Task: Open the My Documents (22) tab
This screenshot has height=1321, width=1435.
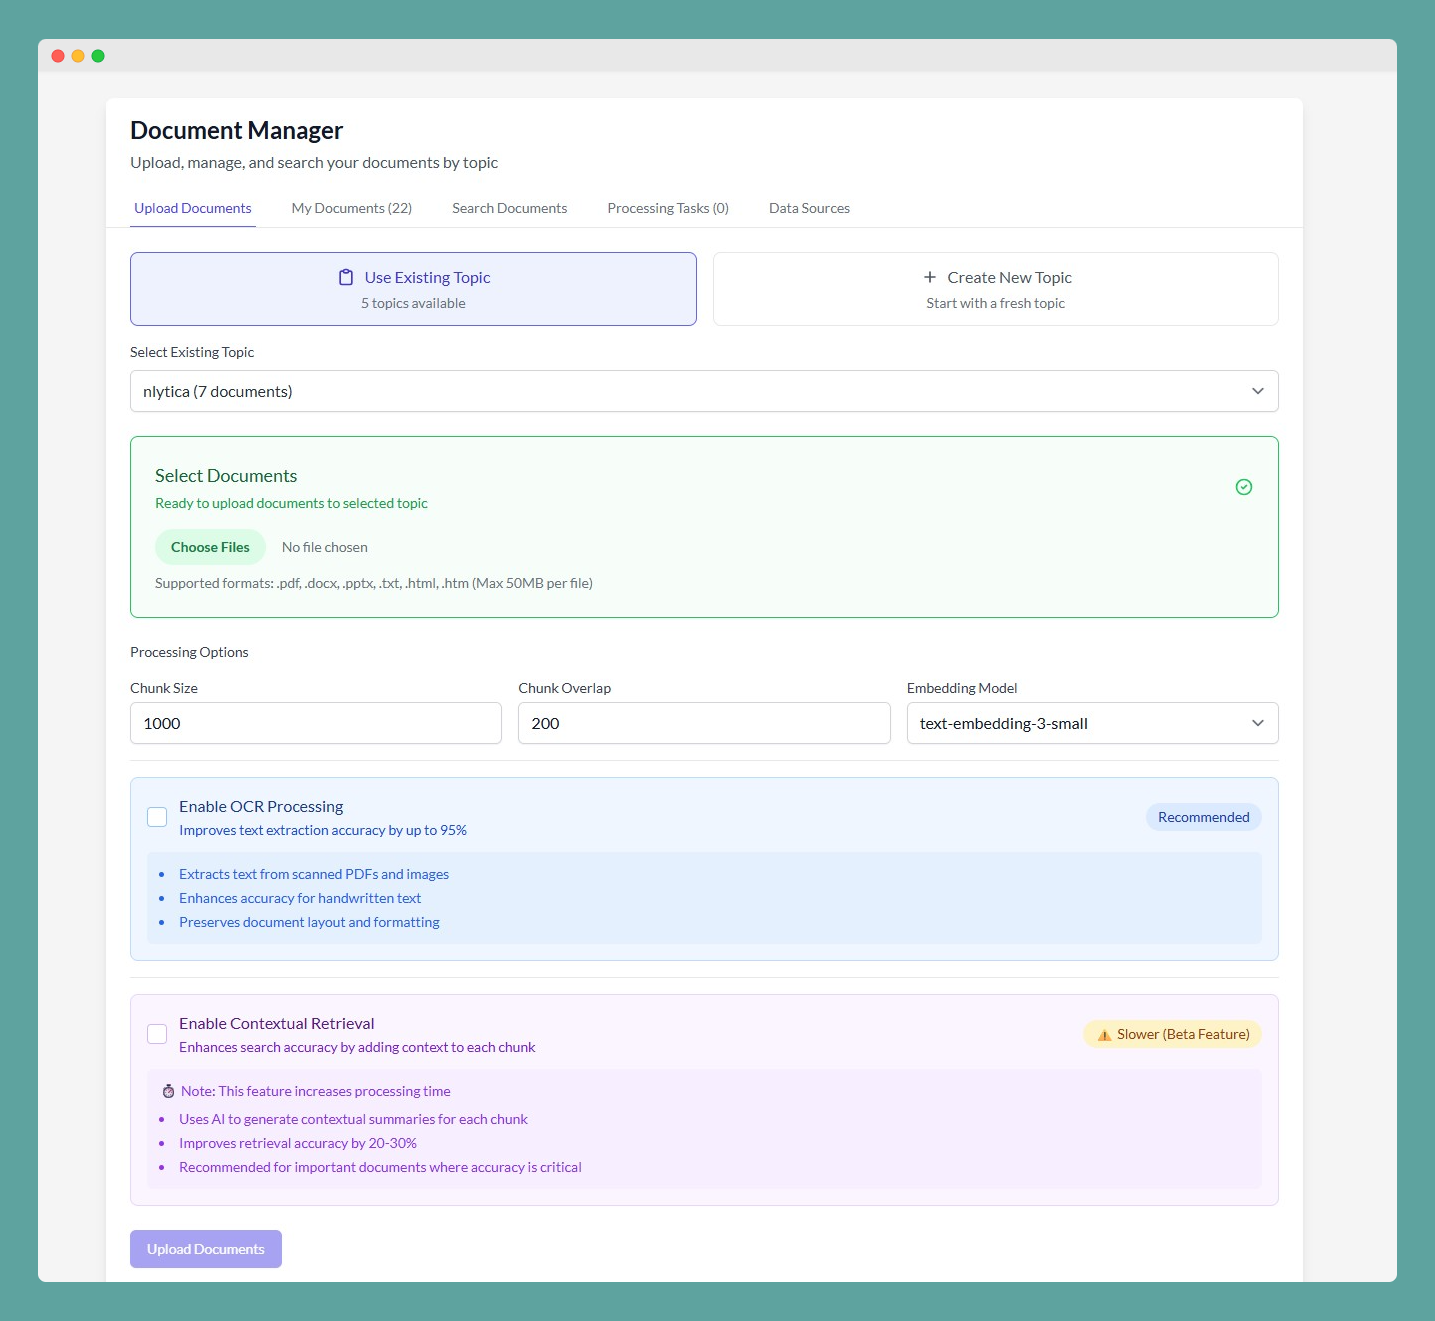Action: [352, 208]
